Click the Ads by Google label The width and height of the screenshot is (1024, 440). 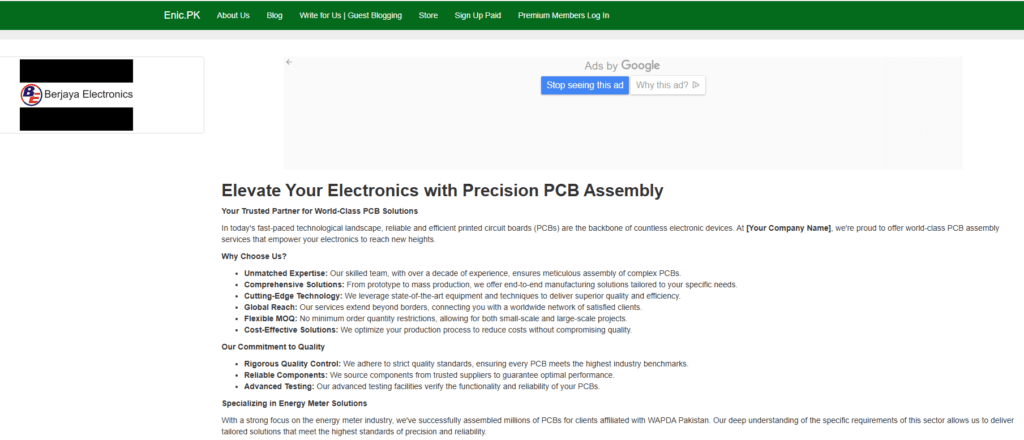click(622, 66)
